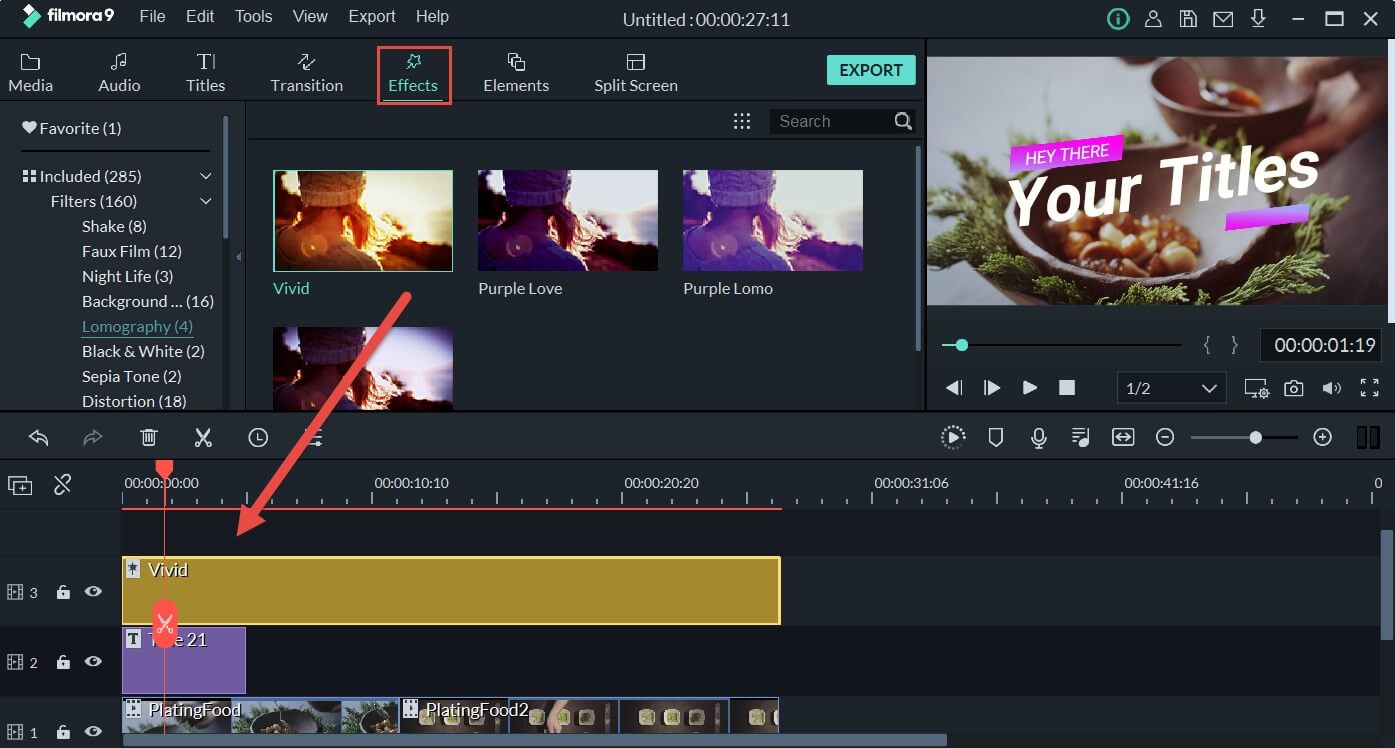Open the 1/2 playback quality dropdown
Viewport: 1395px width, 748px height.
pos(1171,388)
